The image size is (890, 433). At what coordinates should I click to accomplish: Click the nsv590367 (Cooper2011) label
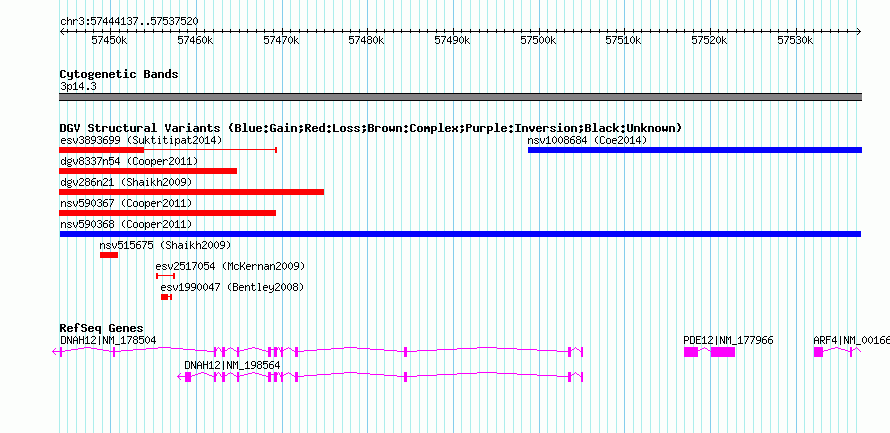pyautogui.click(x=126, y=203)
